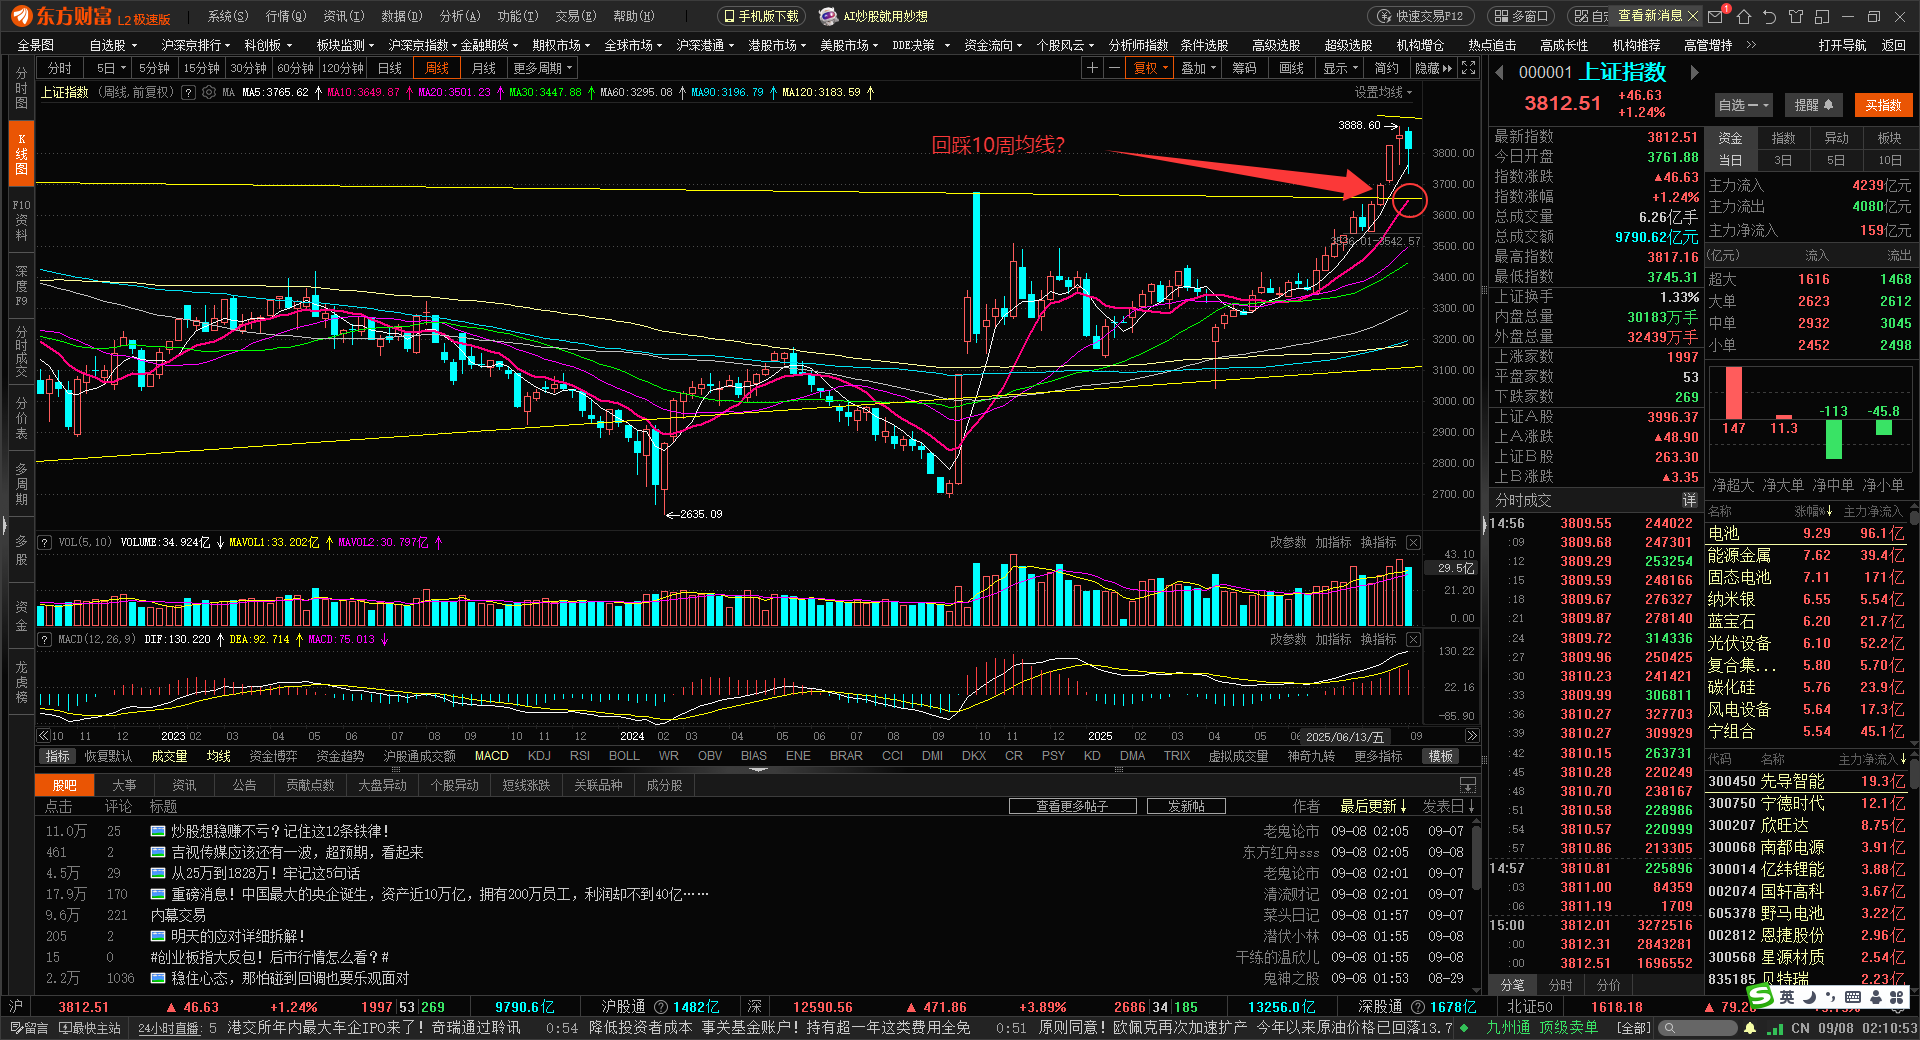Open 更多周期 more periods dropdown
1920x1040 pixels.
(x=542, y=68)
